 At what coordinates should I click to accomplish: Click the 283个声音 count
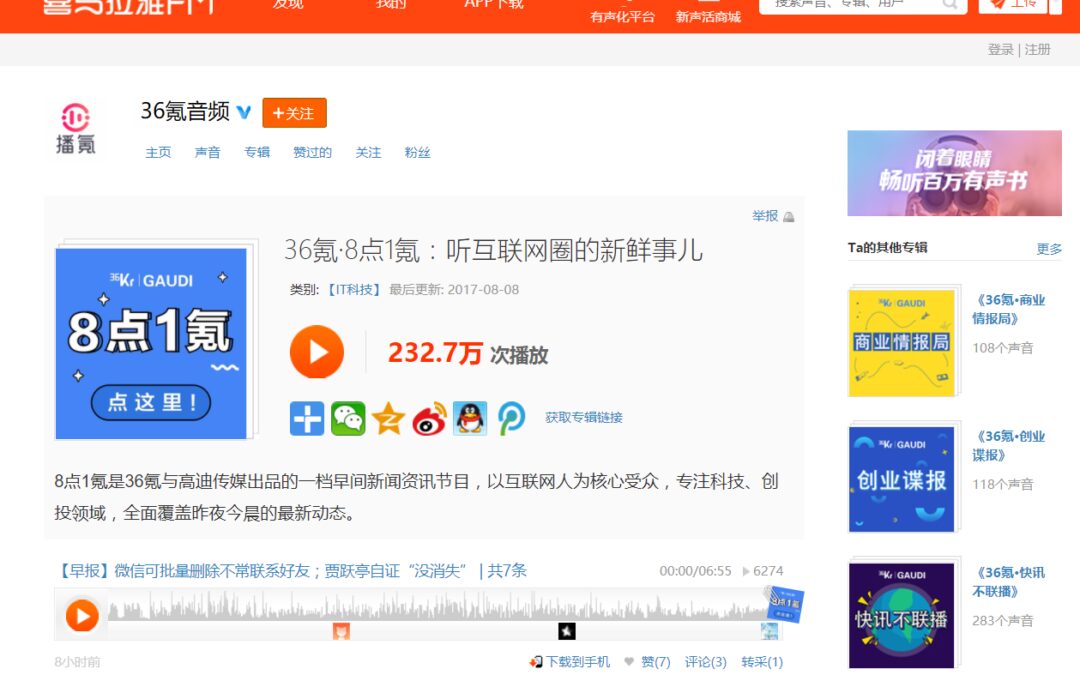(x=1003, y=621)
